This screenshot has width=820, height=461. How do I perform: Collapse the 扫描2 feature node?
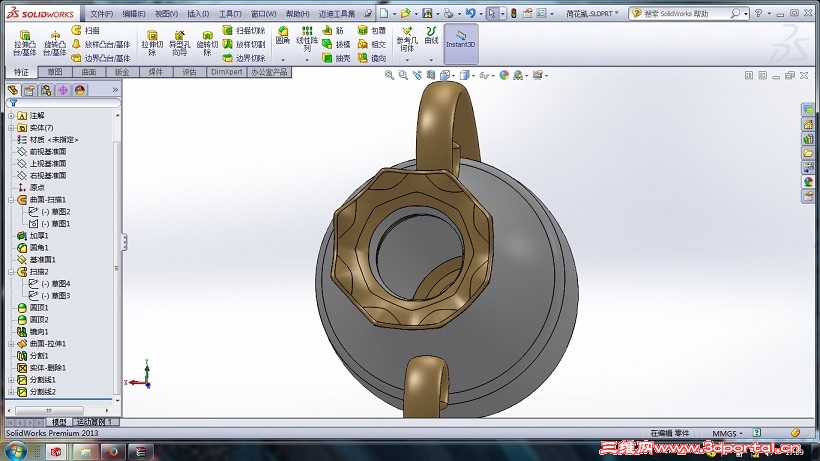tap(11, 272)
